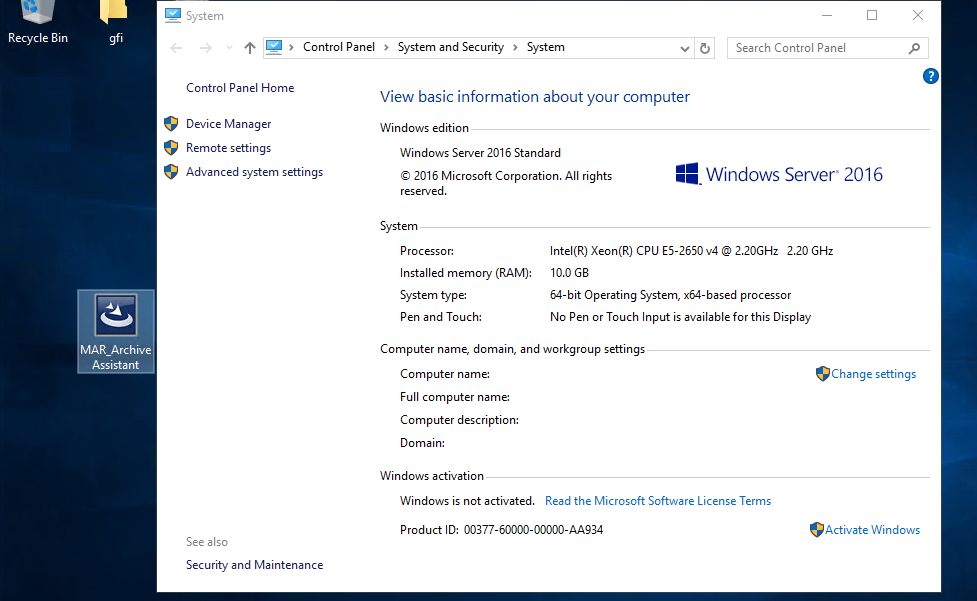Open Control Panel Home link
The image size is (977, 601).
(240, 88)
